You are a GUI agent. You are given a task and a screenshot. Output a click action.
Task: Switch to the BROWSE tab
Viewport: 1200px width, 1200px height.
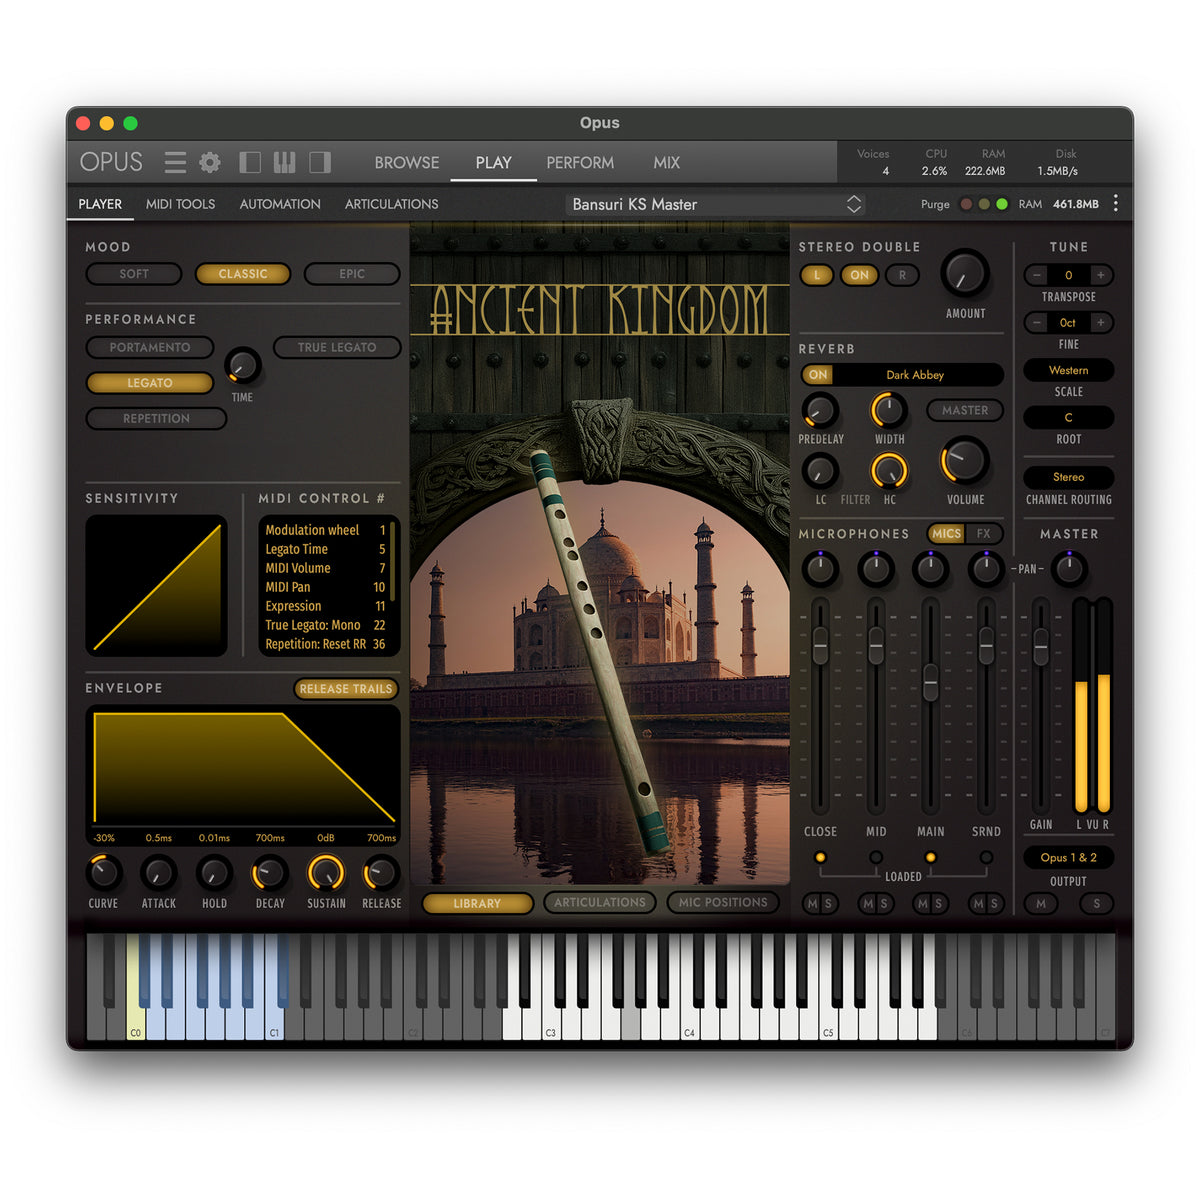[407, 162]
